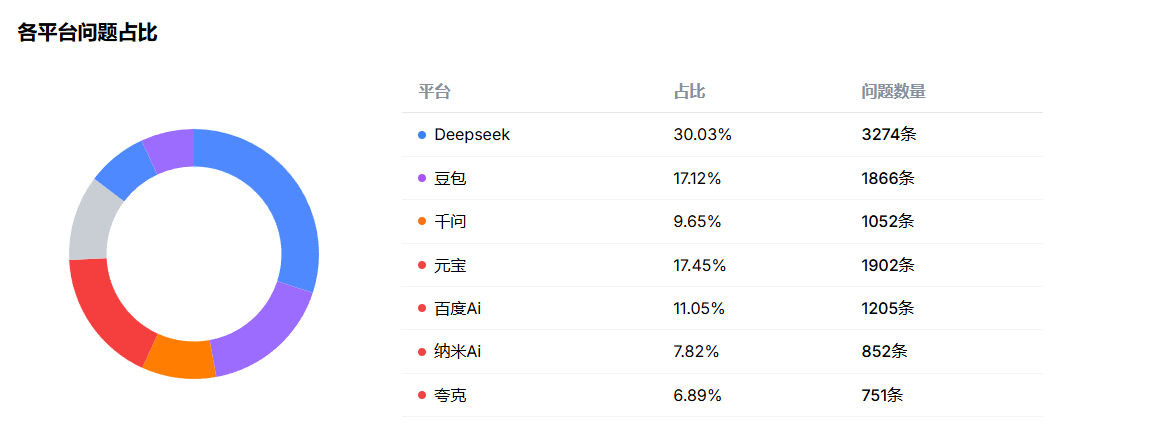The image size is (1156, 433).
Task: Click the 各平台问题占比 chart title
Action: click(x=88, y=33)
